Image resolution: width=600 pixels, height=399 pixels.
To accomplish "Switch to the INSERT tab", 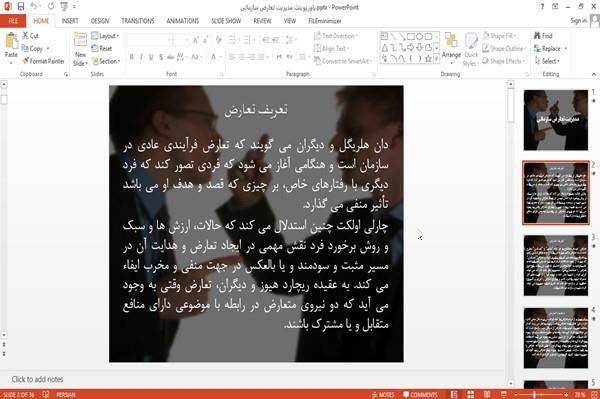I will click(70, 21).
